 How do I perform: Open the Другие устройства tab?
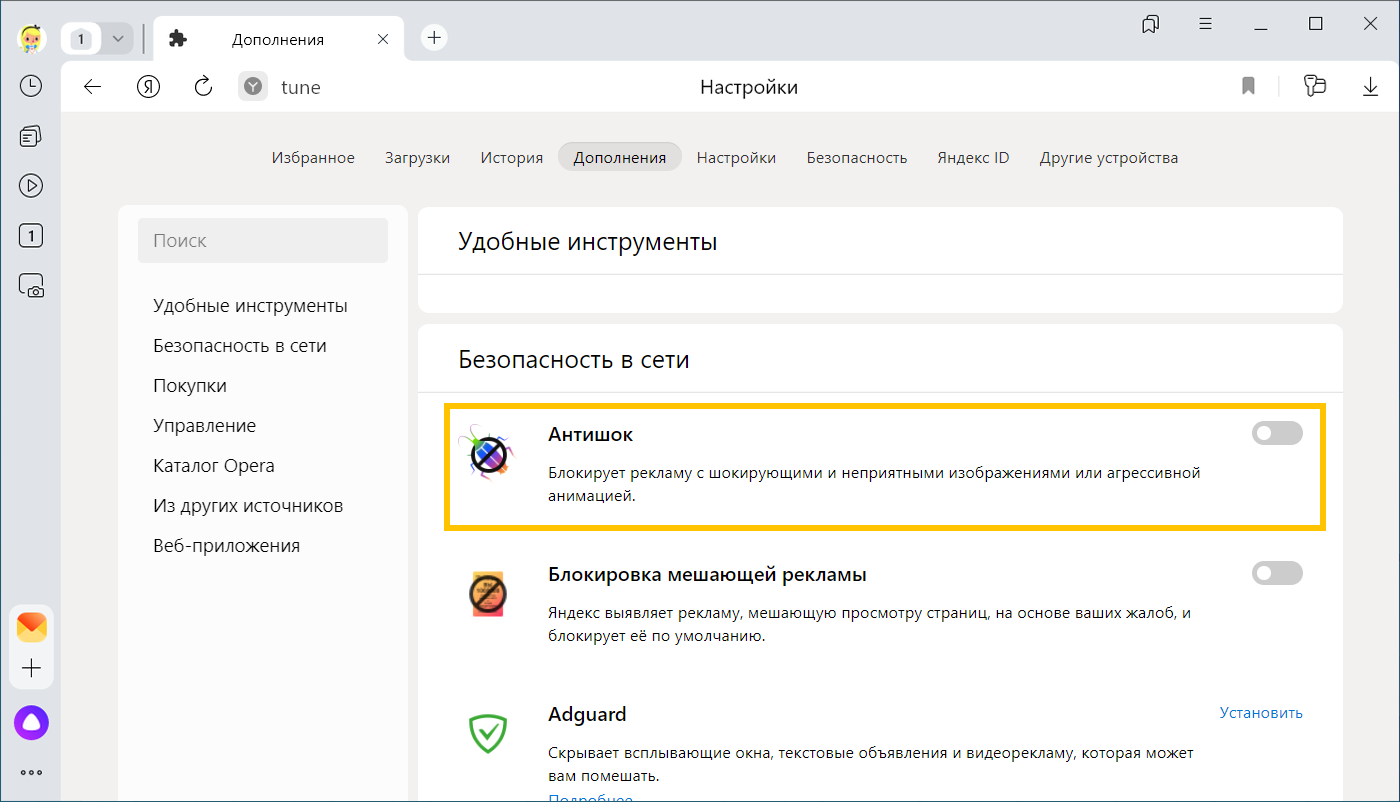pos(1109,157)
